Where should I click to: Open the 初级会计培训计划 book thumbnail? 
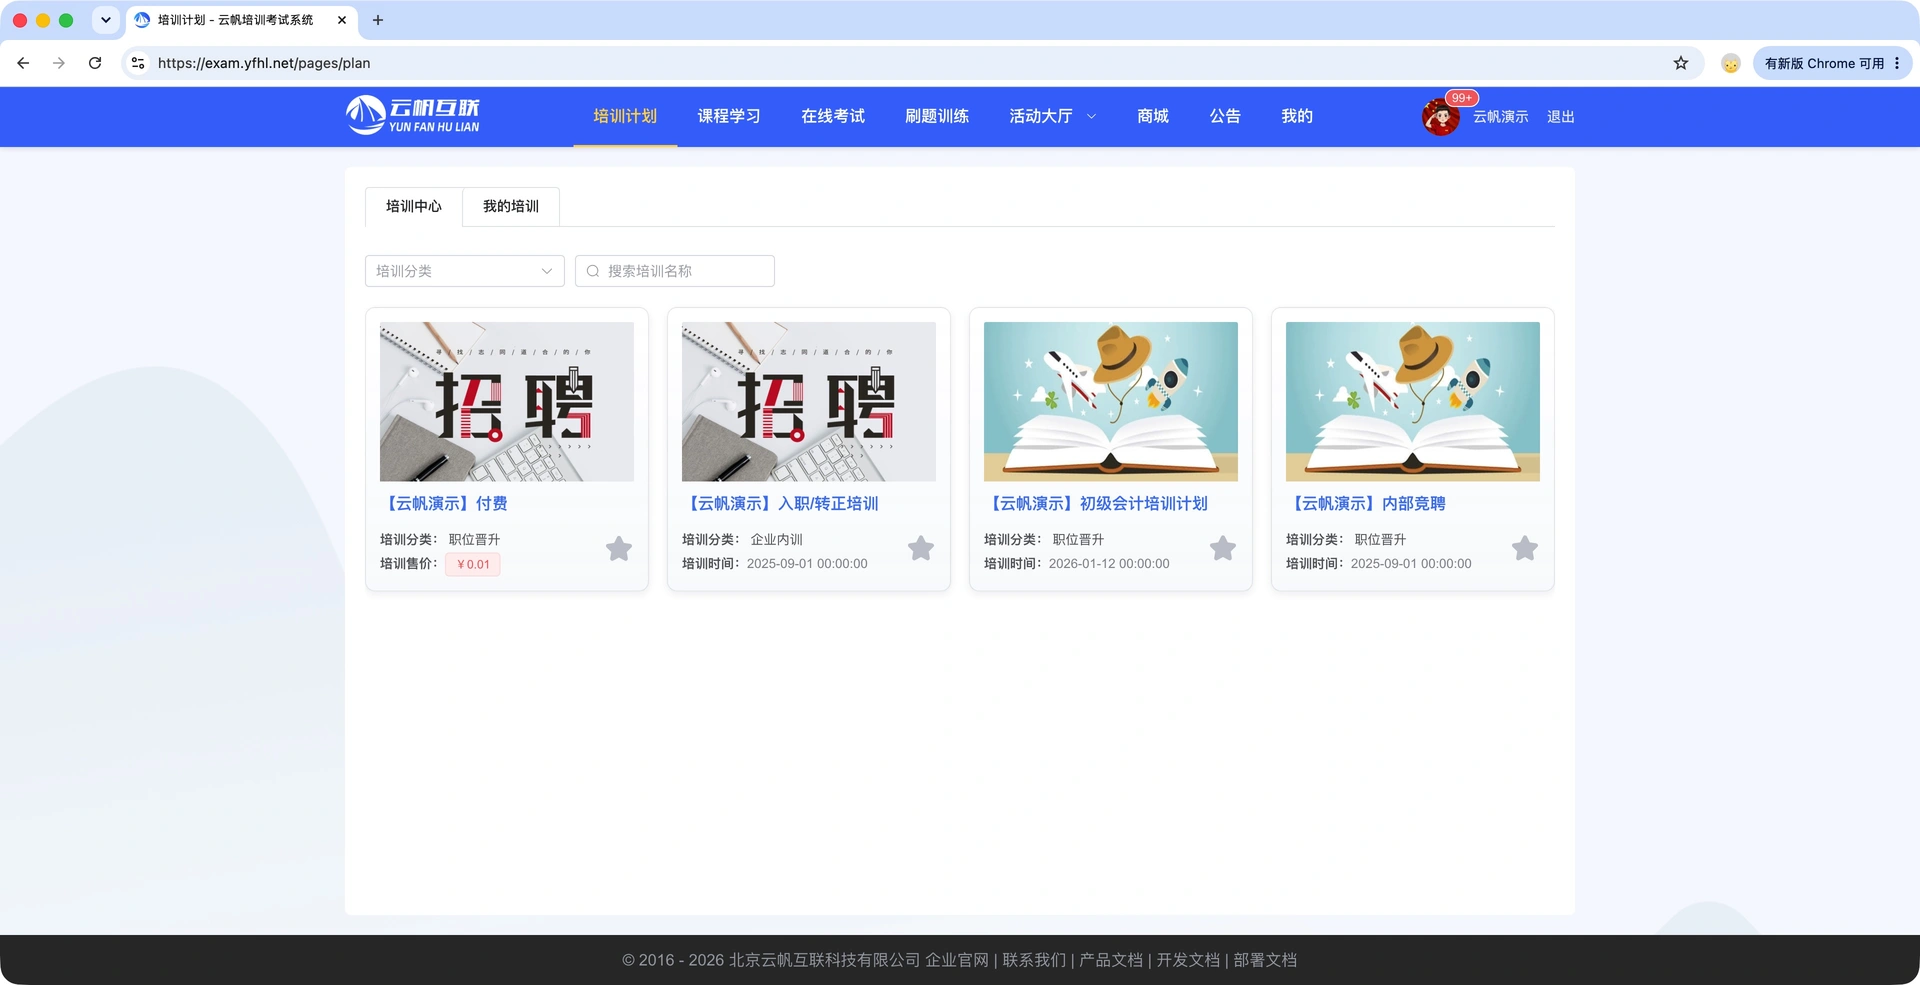coord(1111,401)
